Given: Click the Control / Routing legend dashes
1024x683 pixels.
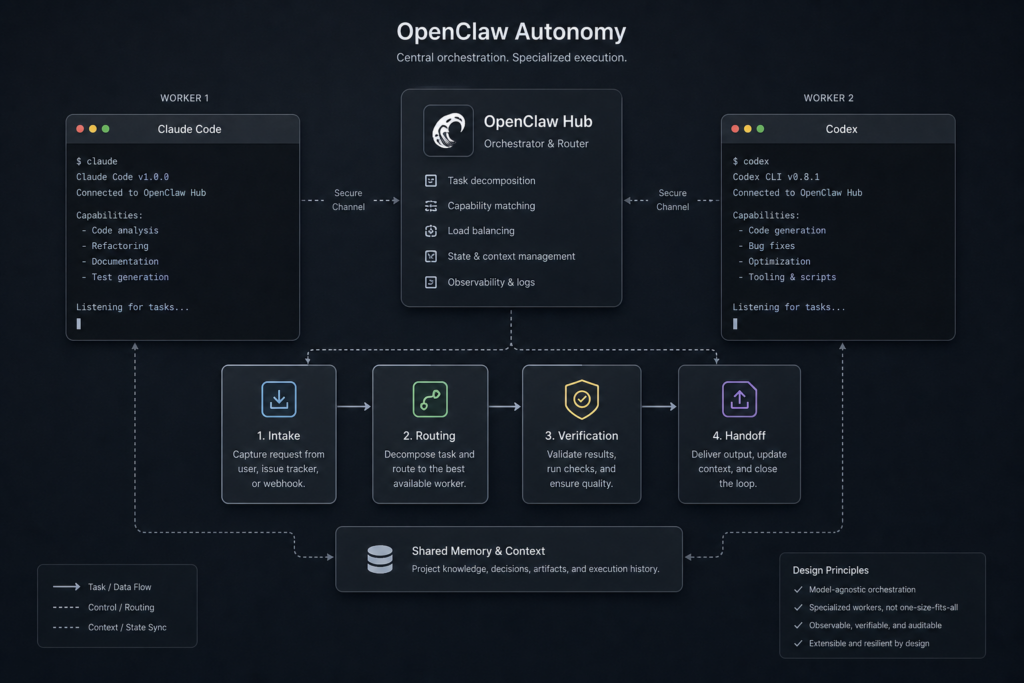Looking at the screenshot, I should 66,607.
